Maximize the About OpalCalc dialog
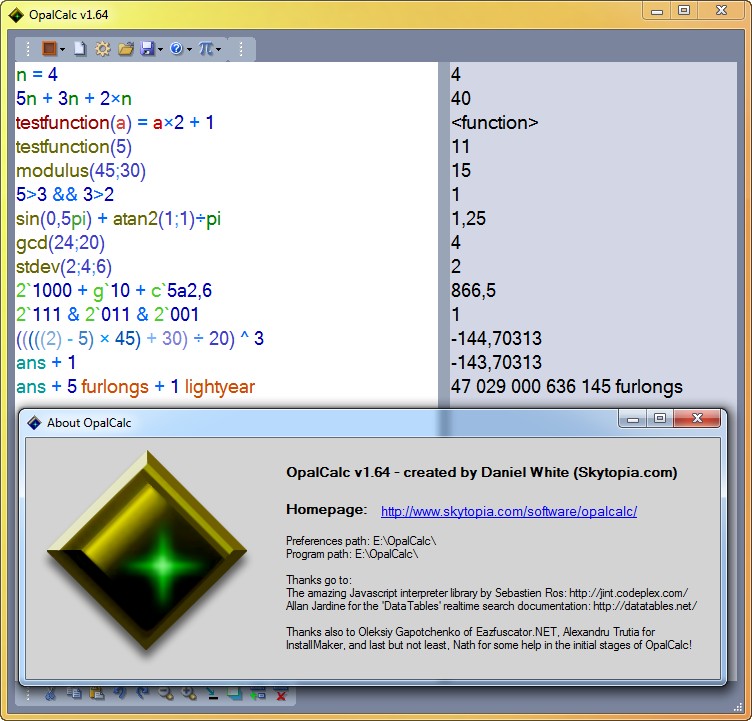Viewport: 752px width, 721px height. click(x=660, y=418)
